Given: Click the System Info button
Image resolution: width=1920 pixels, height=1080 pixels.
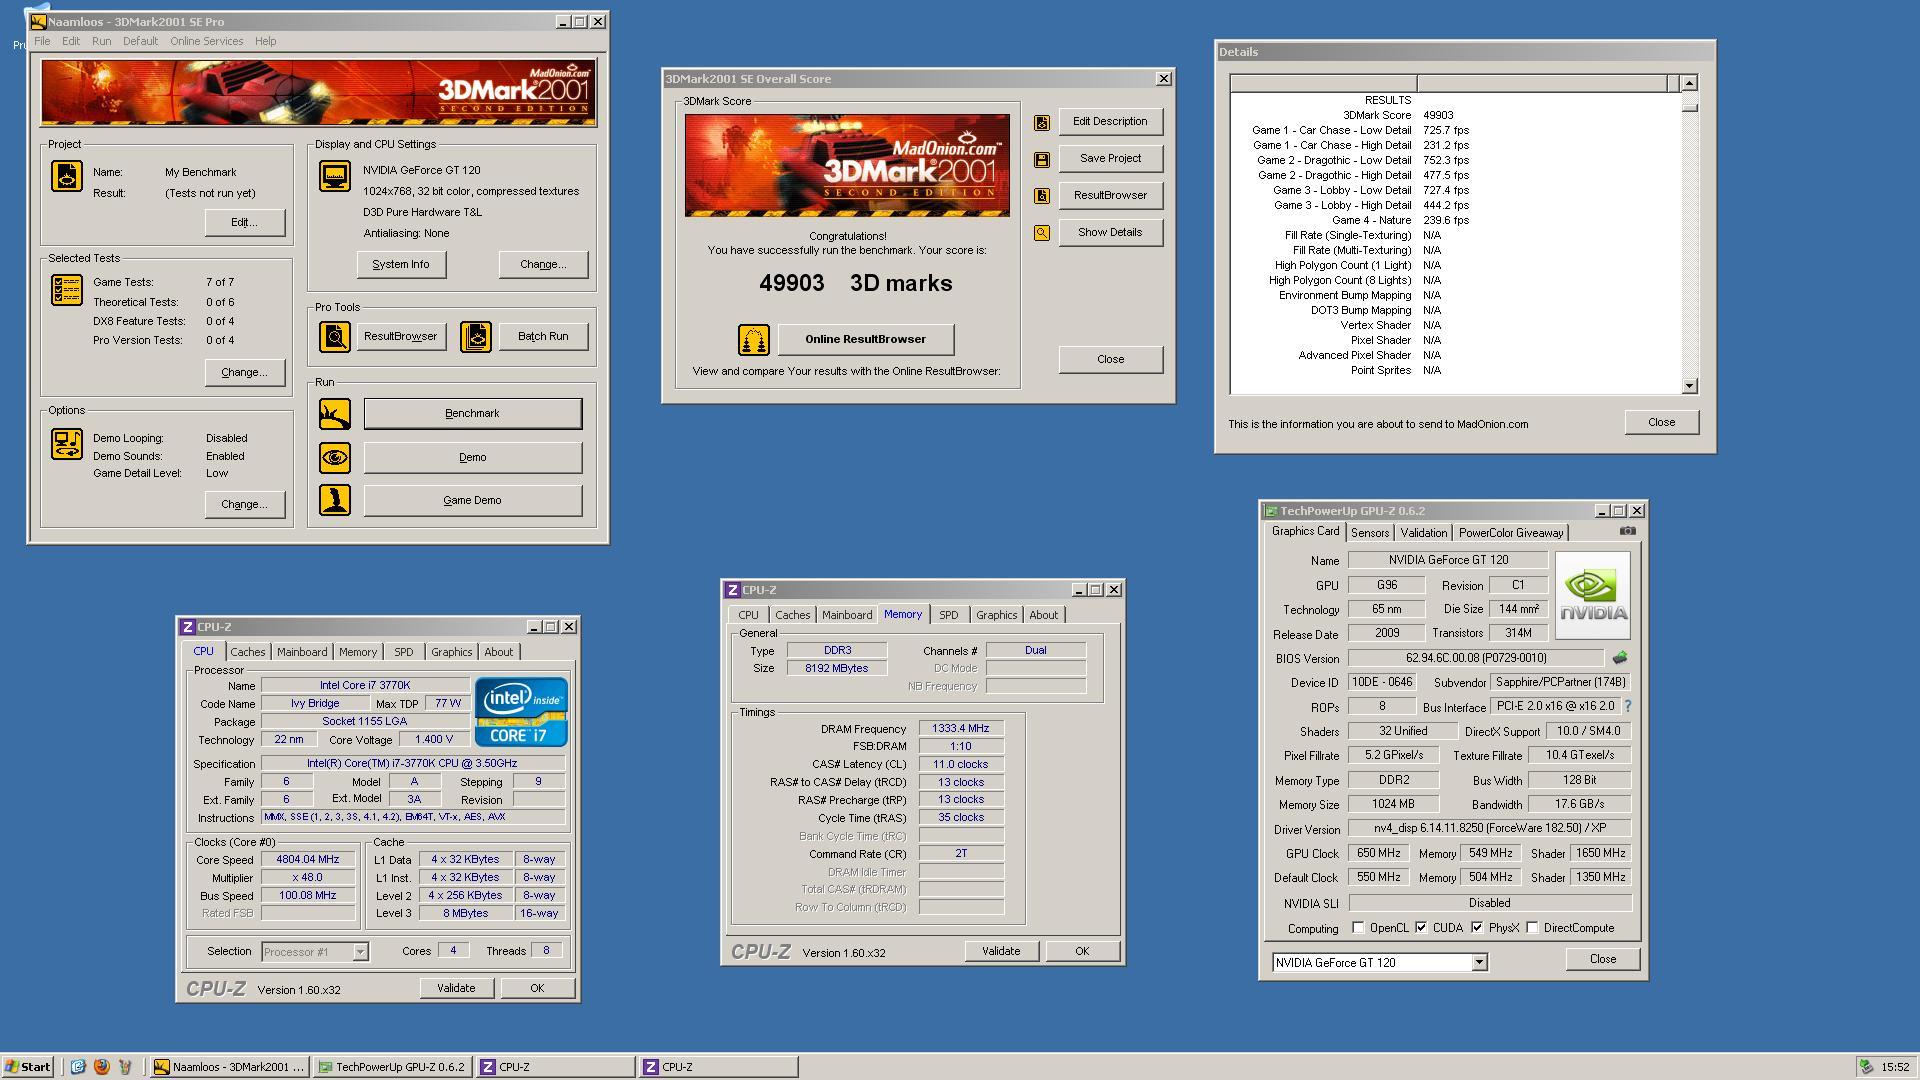Looking at the screenshot, I should pyautogui.click(x=401, y=265).
